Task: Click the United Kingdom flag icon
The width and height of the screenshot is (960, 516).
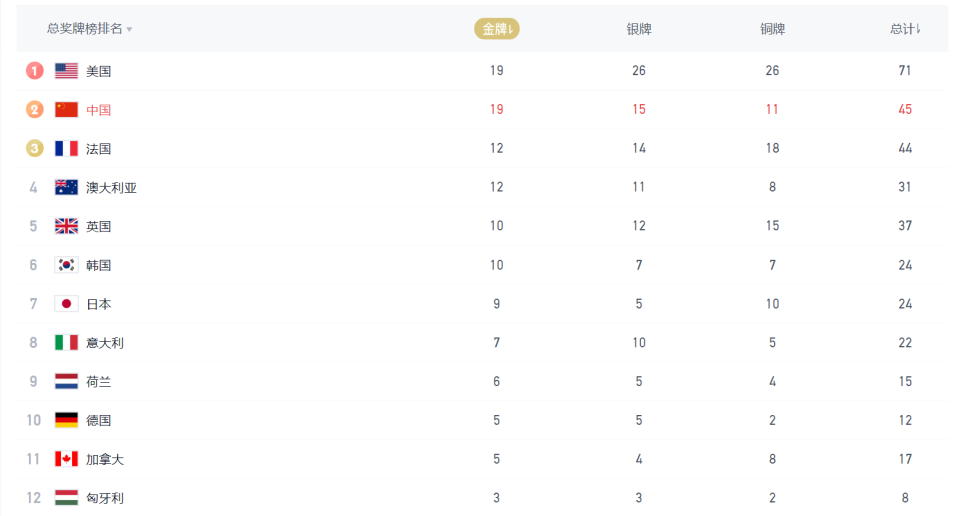Action: tap(66, 226)
